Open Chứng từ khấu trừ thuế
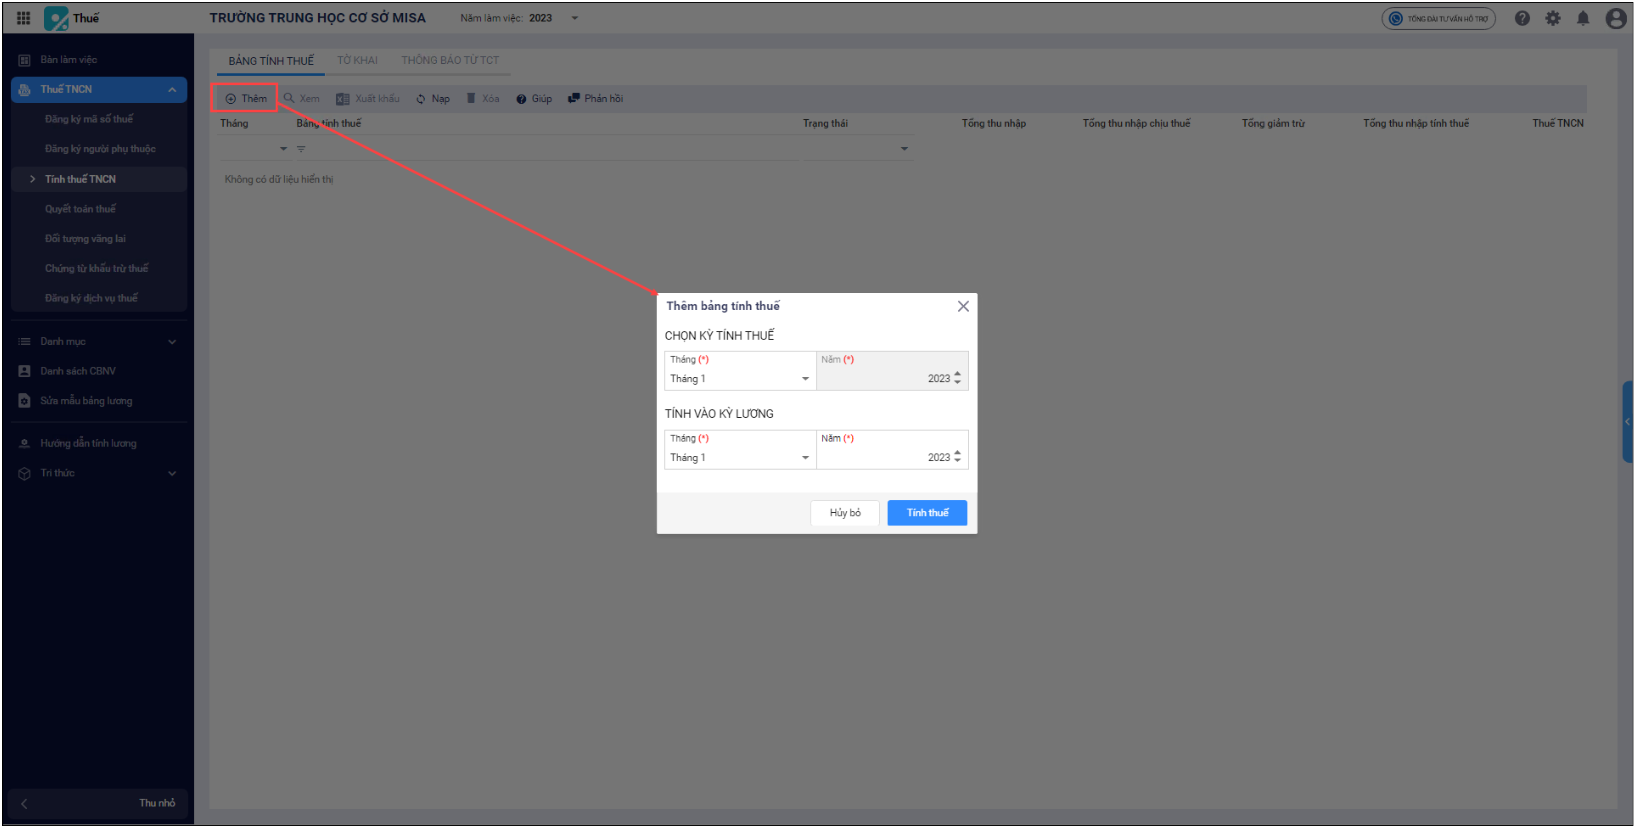 click(x=98, y=269)
